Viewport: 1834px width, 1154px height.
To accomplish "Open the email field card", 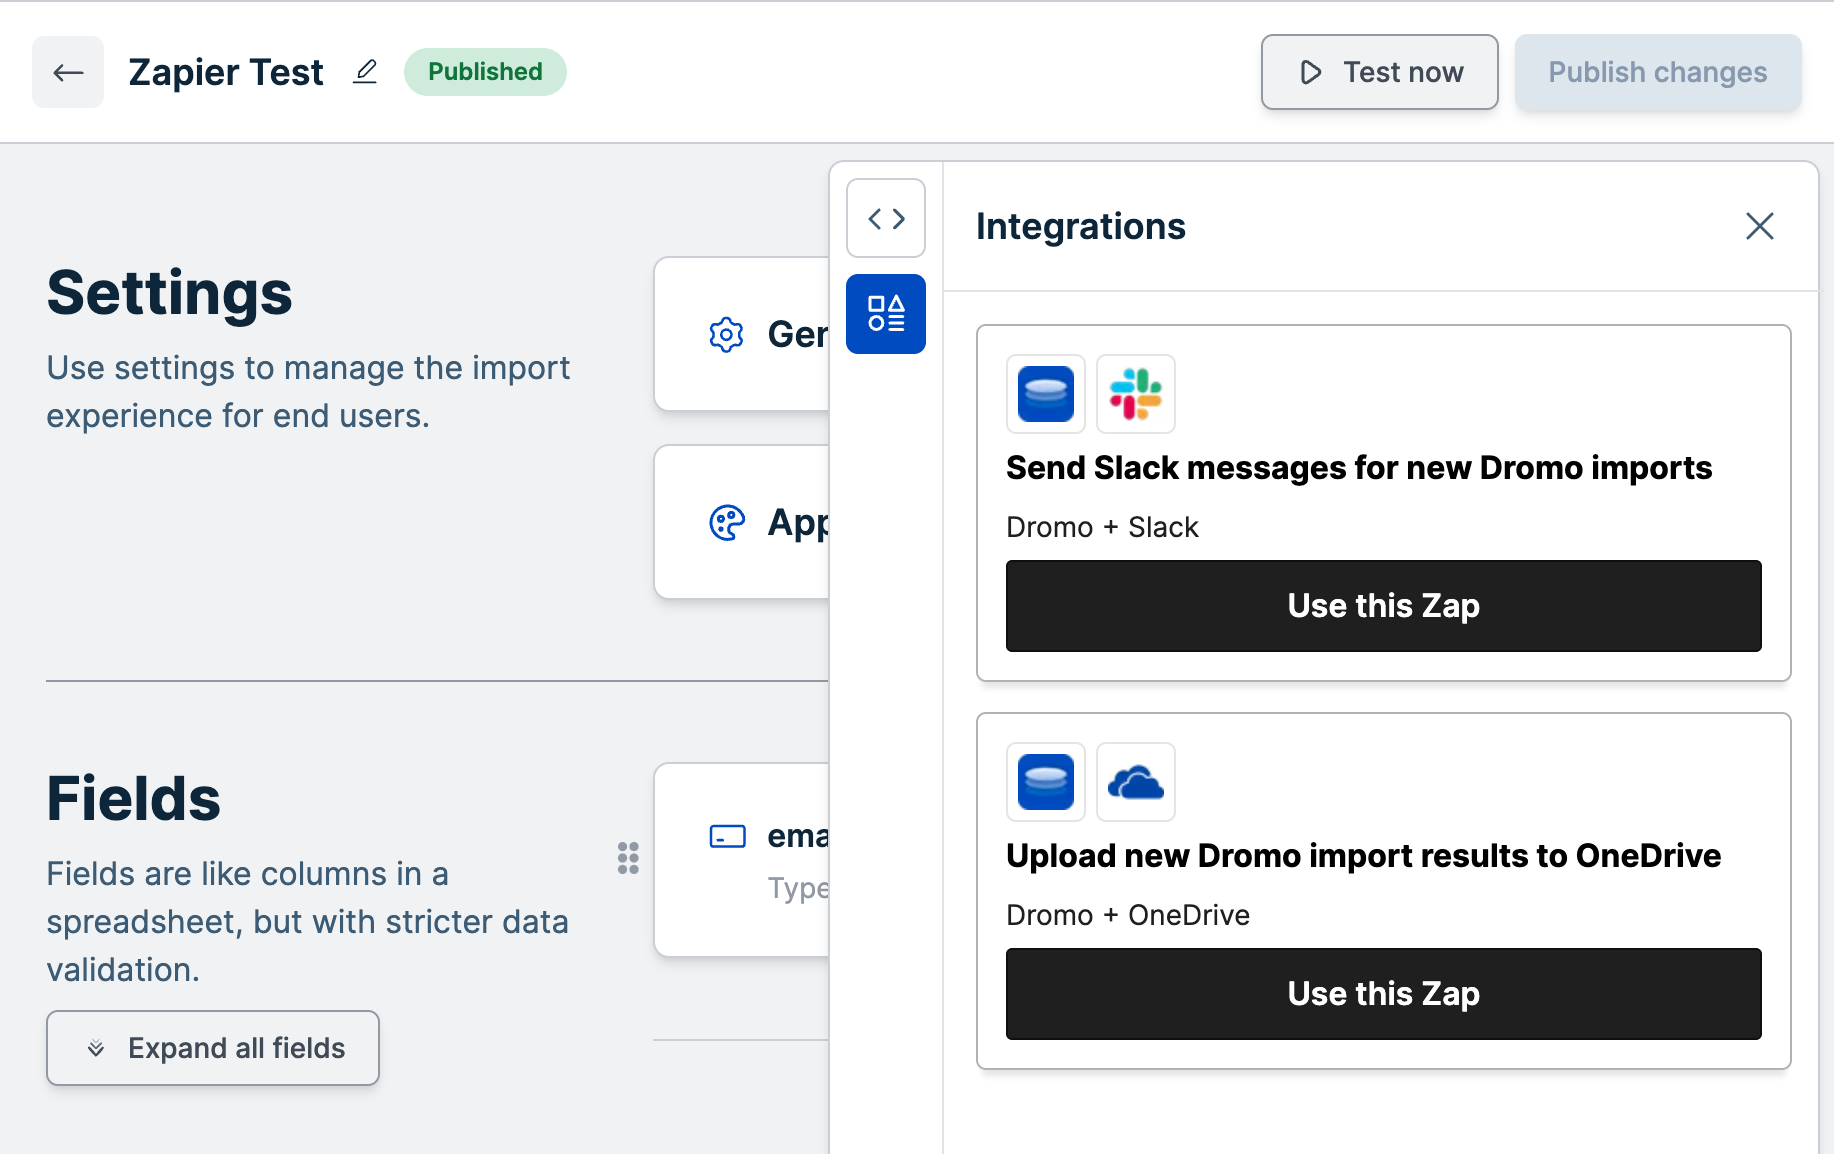I will (742, 860).
